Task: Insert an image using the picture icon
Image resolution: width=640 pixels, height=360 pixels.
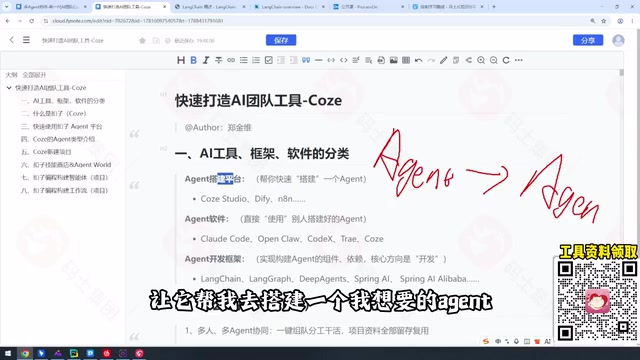Action: click(393, 60)
